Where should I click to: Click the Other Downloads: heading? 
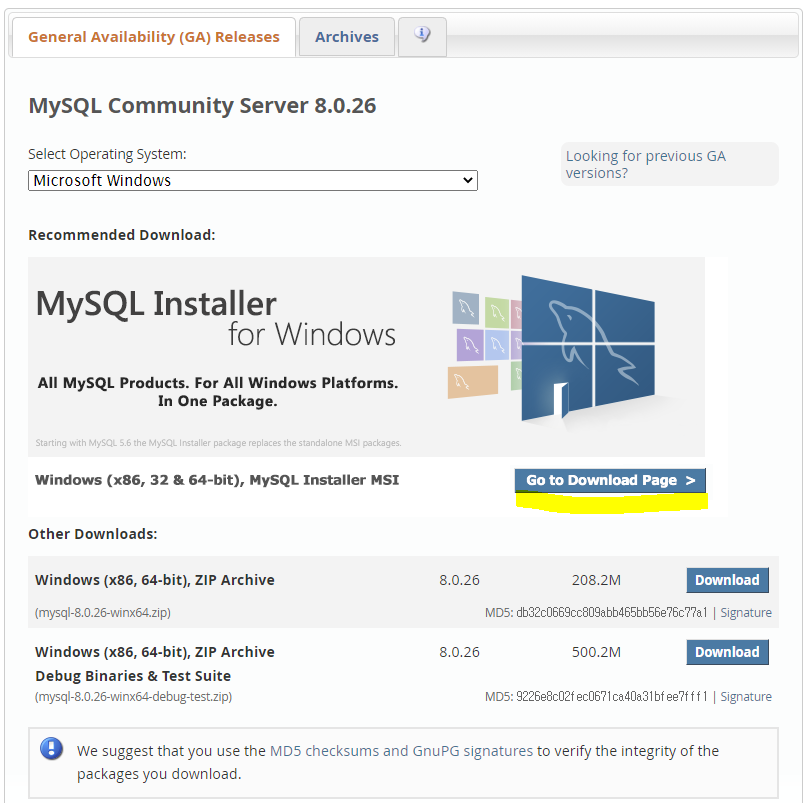coord(92,534)
